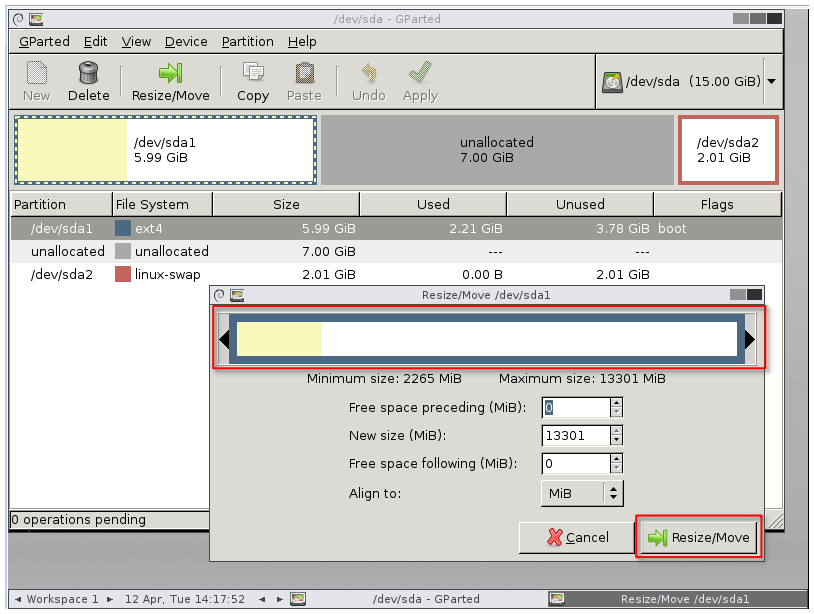Click the GParted icon in dialog title bar
Image resolution: width=814 pixels, height=614 pixels.
[237, 295]
